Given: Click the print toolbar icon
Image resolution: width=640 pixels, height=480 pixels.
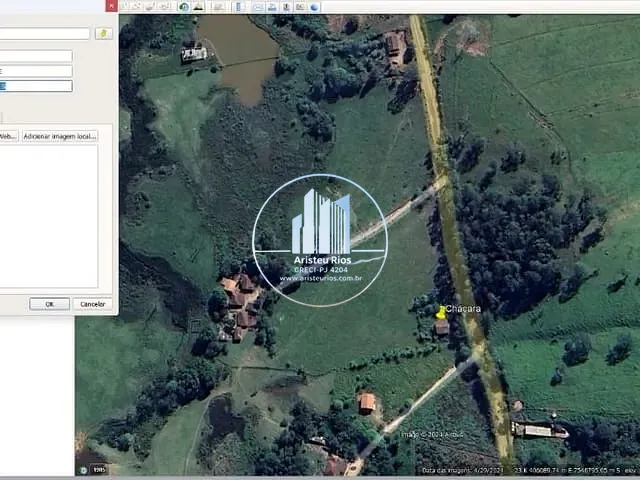Looking at the screenshot, I should coord(272,7).
